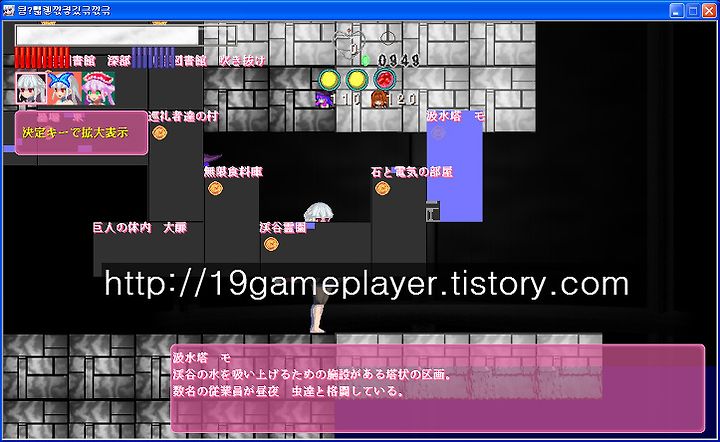
Task: Click the 決定キーで拡大表示 hint box
Action: coord(81,133)
